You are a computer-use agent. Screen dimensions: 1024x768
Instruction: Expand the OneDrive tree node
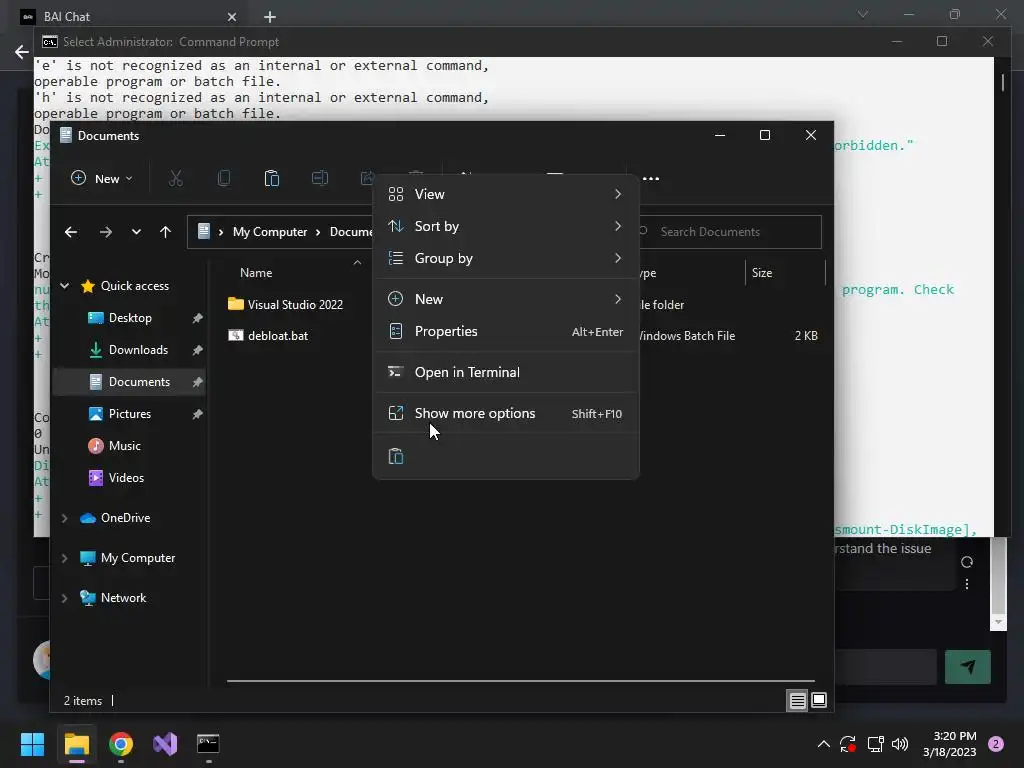coord(65,518)
